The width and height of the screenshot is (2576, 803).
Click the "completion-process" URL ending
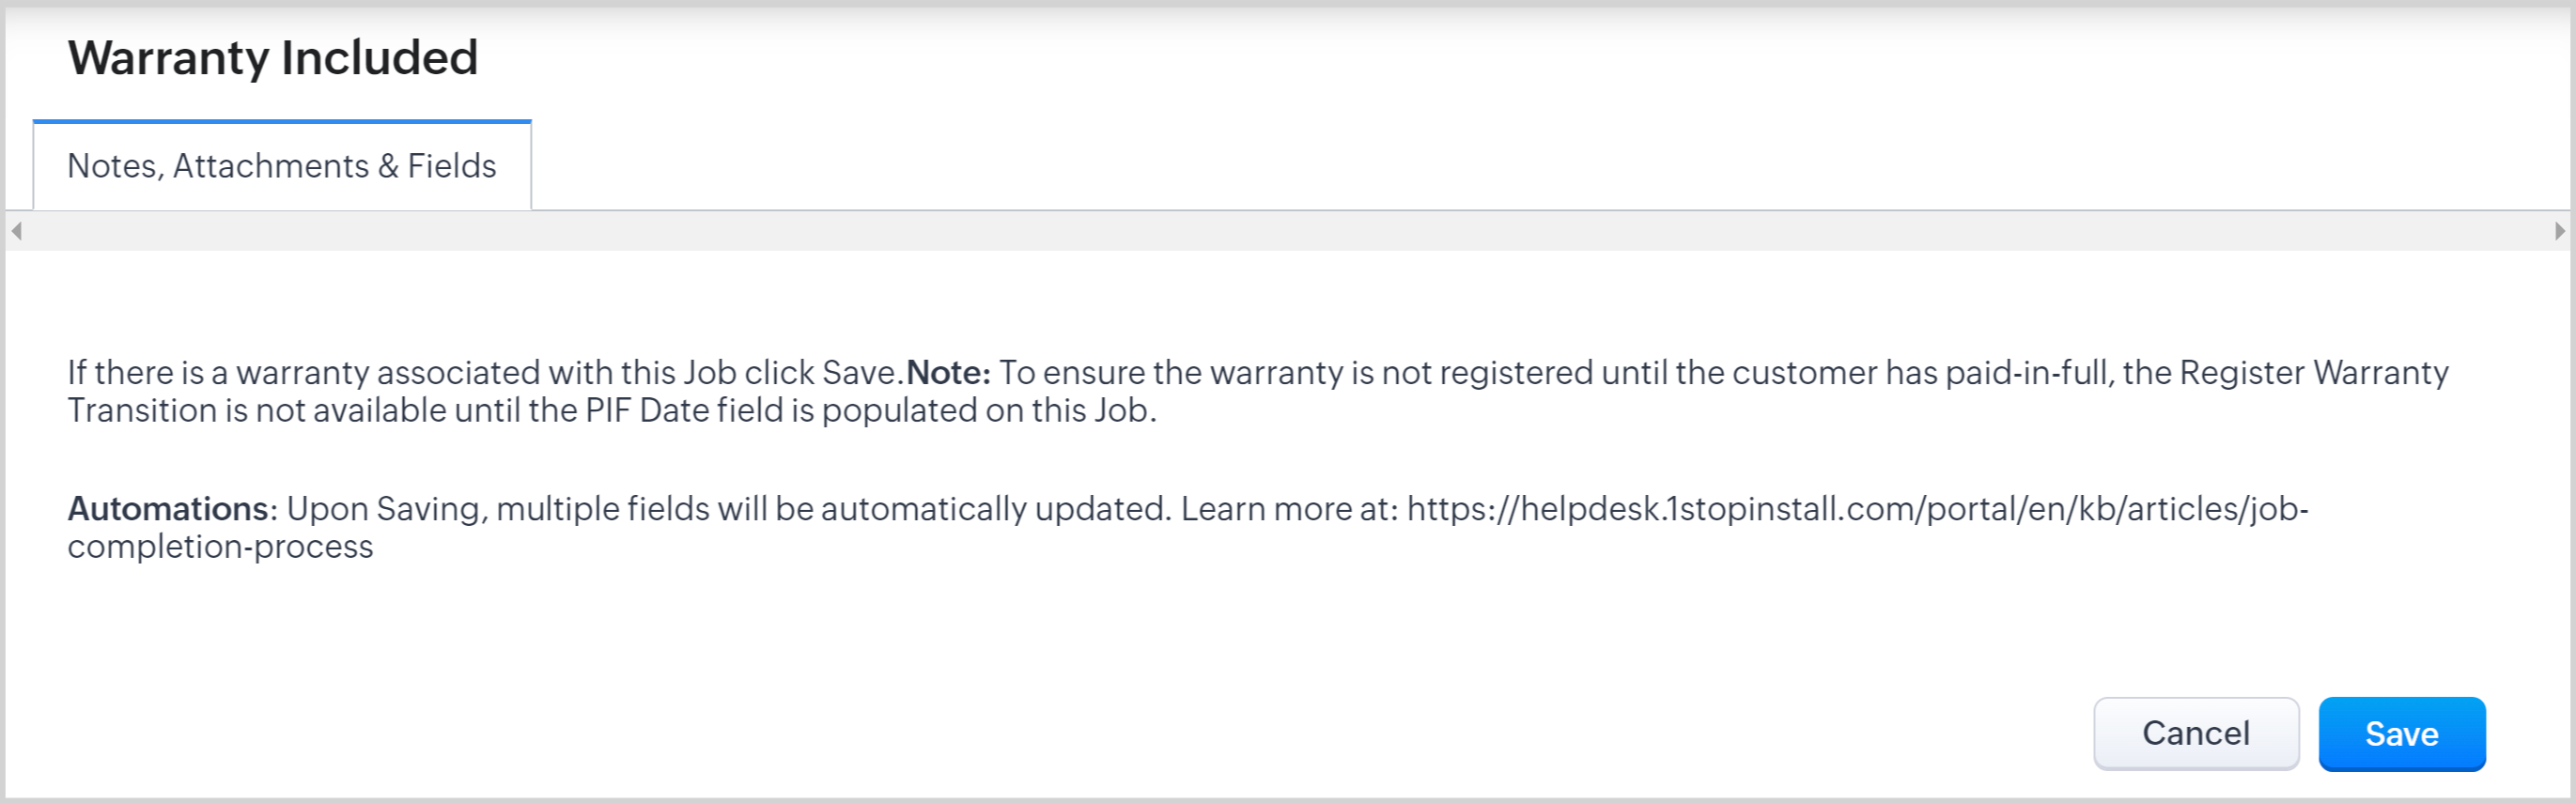click(x=220, y=547)
